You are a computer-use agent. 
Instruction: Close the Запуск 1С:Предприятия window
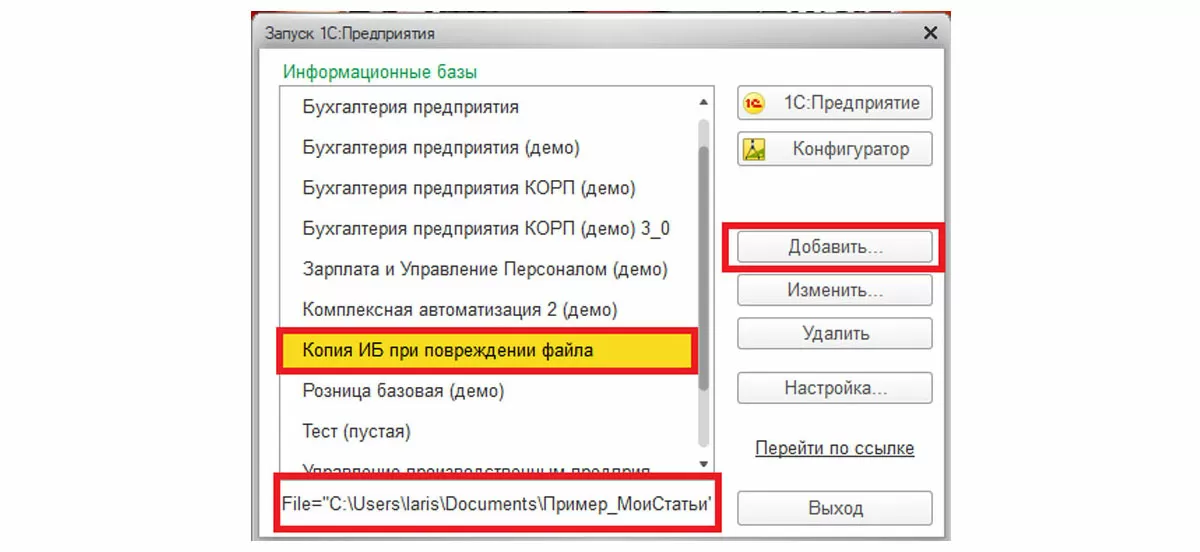tap(929, 33)
